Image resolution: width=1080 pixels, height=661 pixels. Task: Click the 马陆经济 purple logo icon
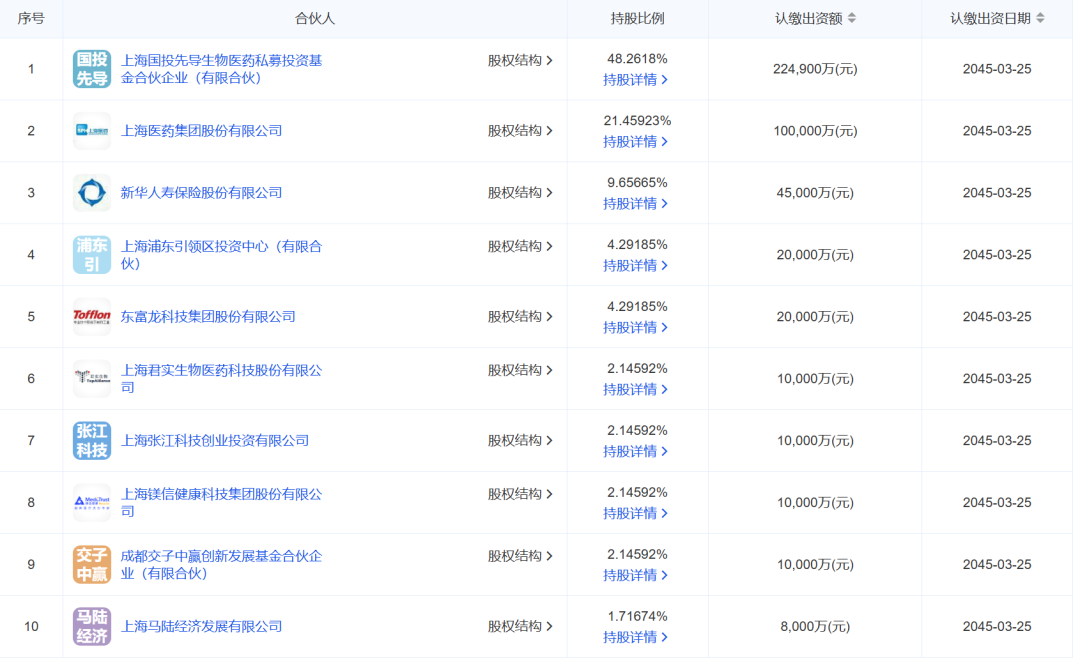[x=92, y=627]
